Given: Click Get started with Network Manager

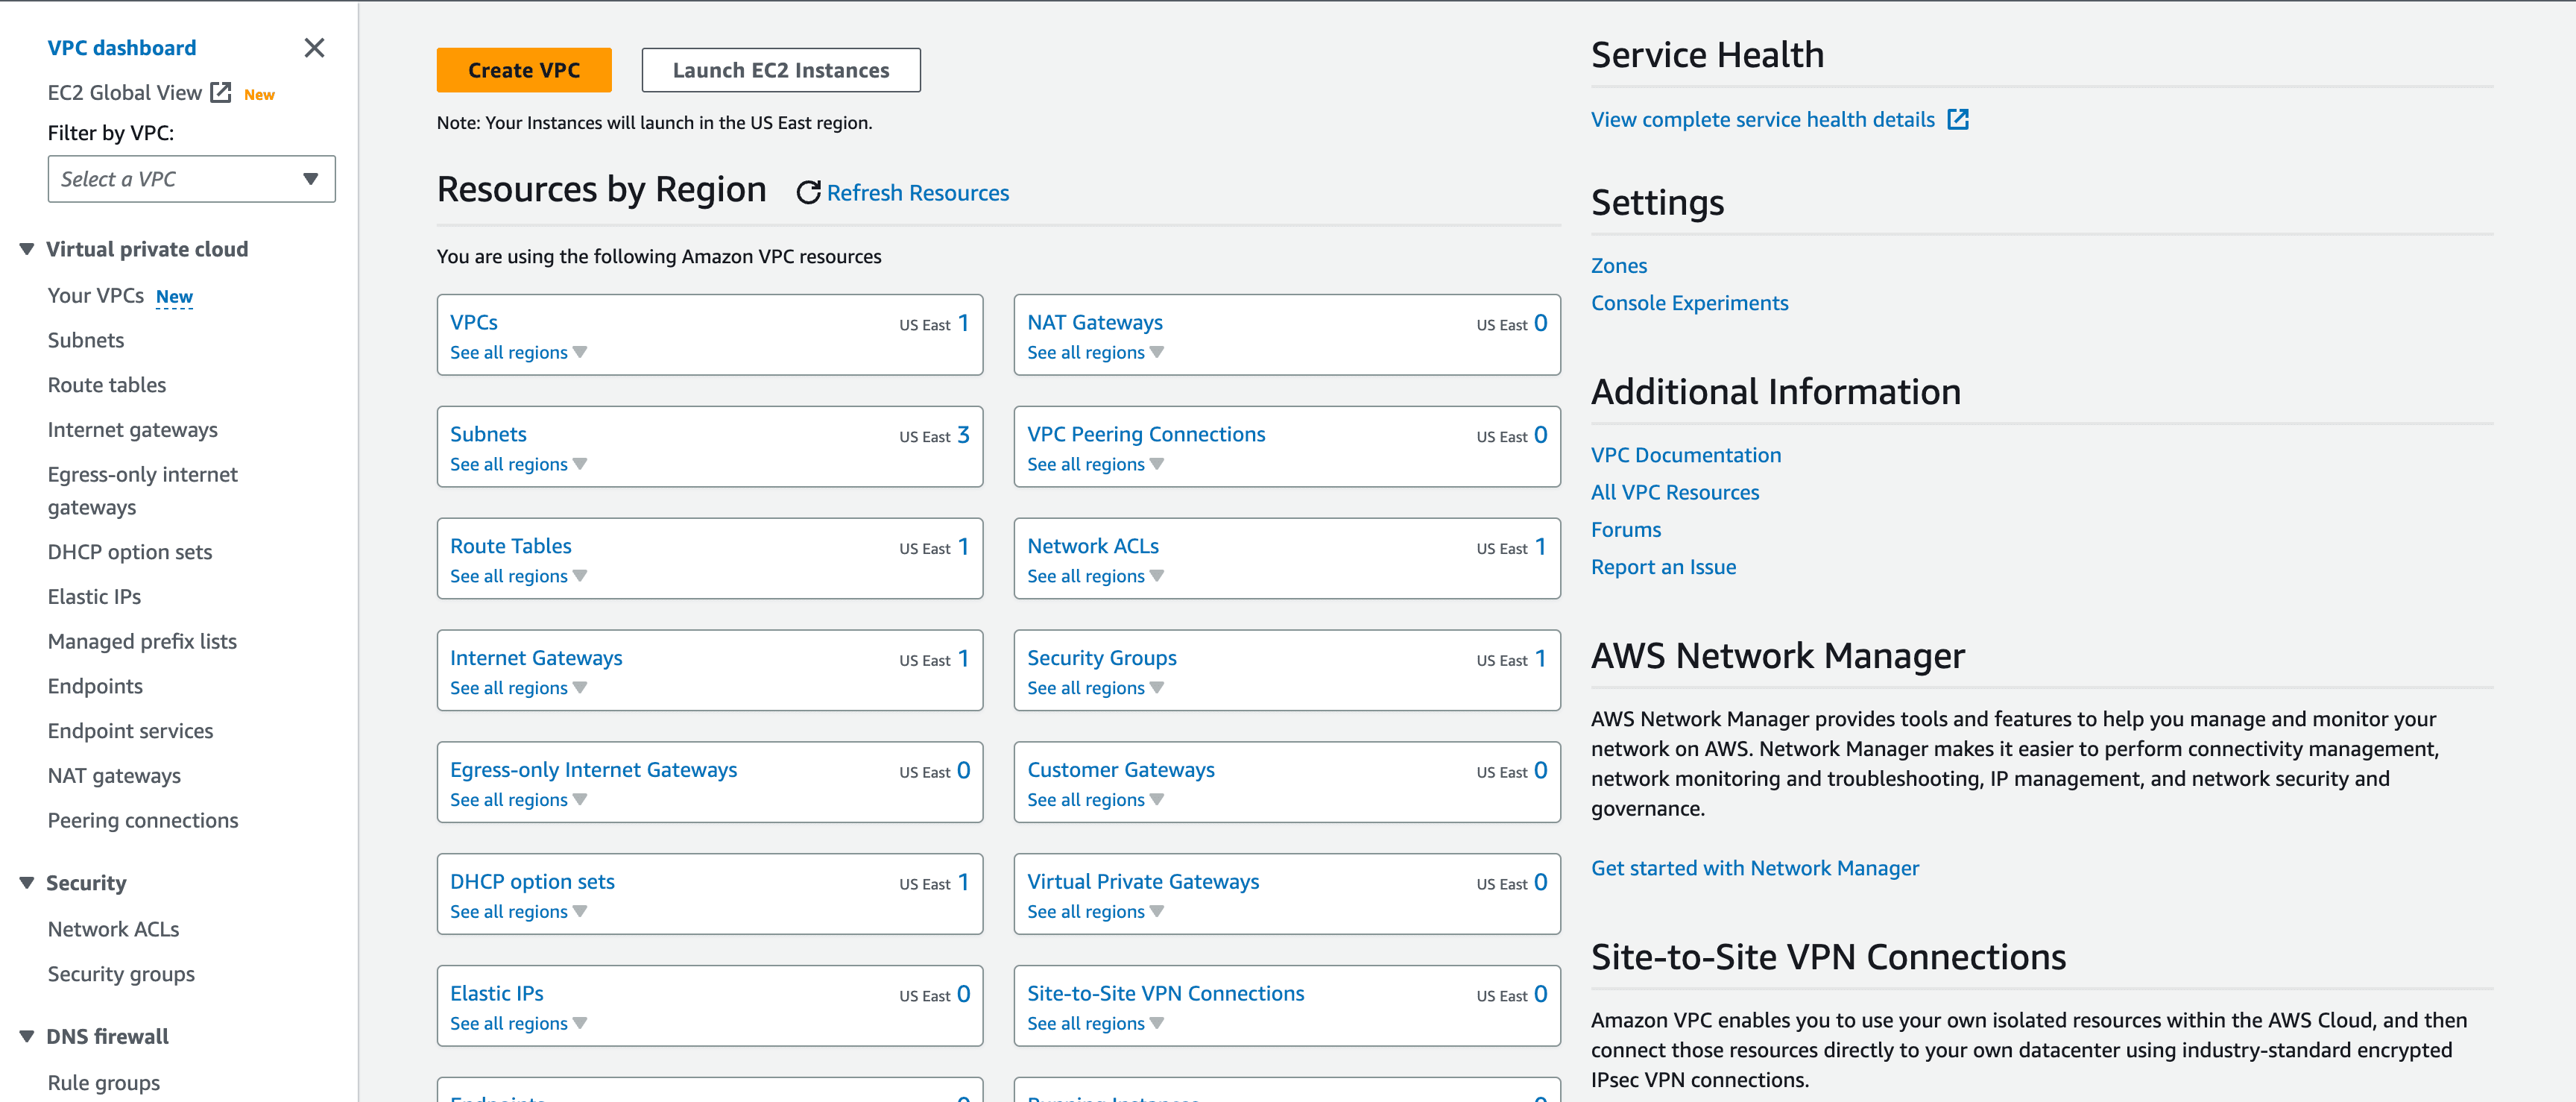Looking at the screenshot, I should click(x=1754, y=868).
